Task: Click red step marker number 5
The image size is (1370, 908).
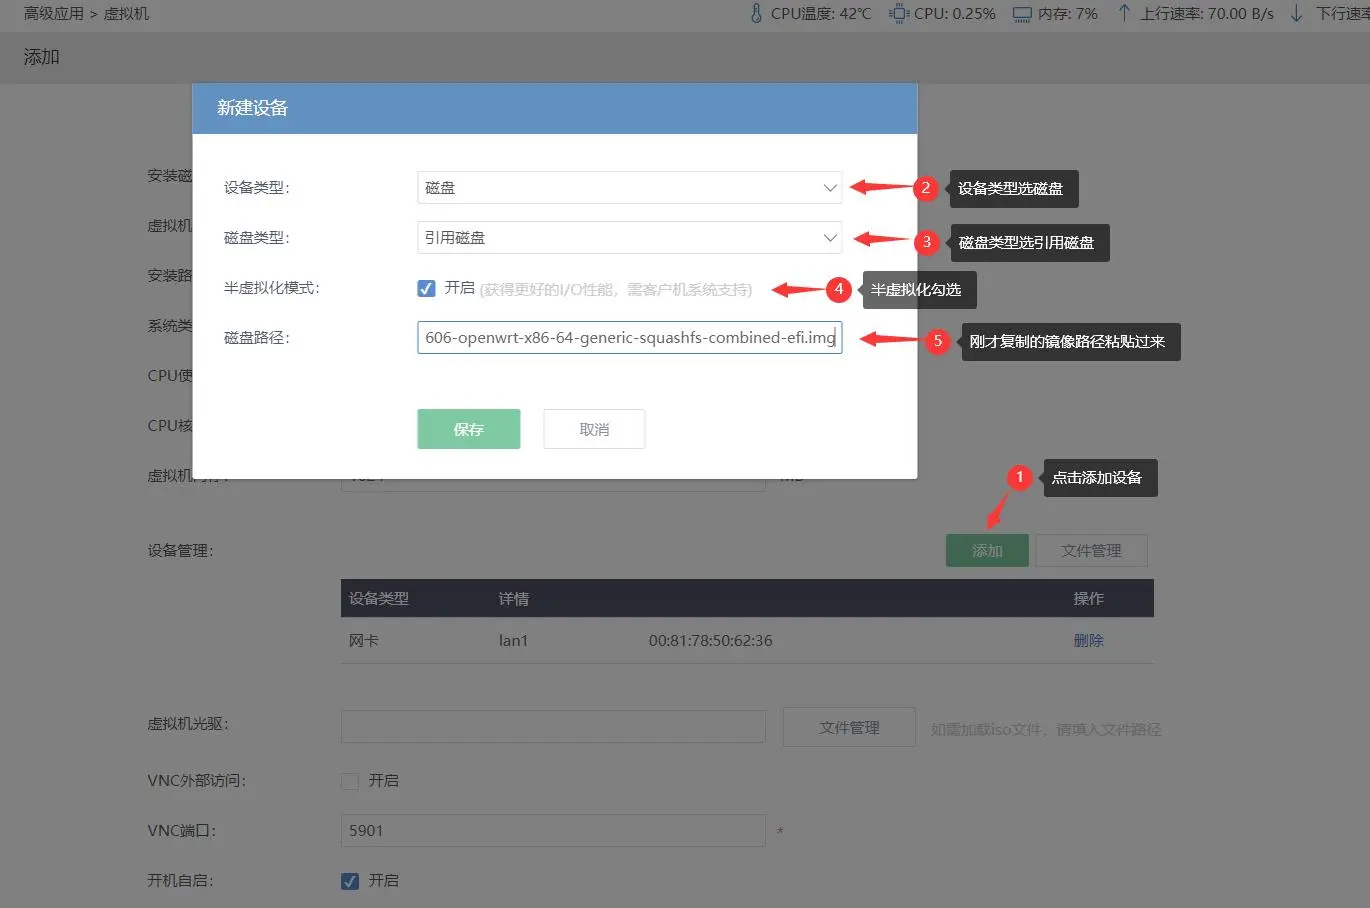Action: tap(937, 341)
